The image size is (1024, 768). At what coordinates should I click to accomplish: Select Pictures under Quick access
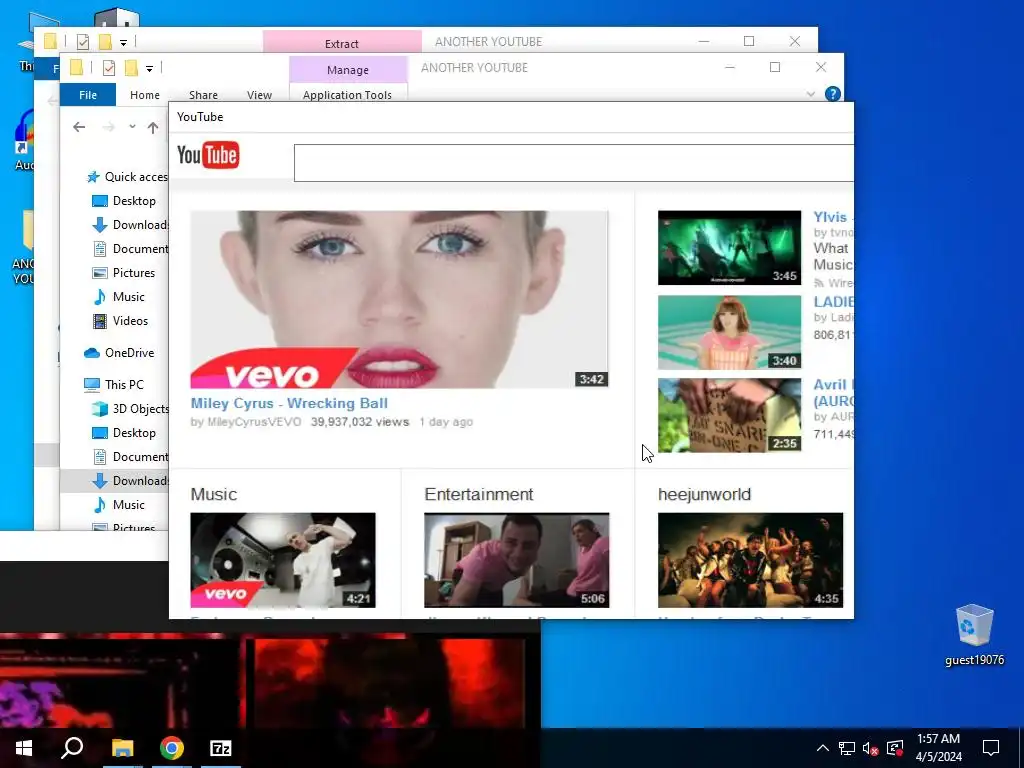tap(123, 273)
